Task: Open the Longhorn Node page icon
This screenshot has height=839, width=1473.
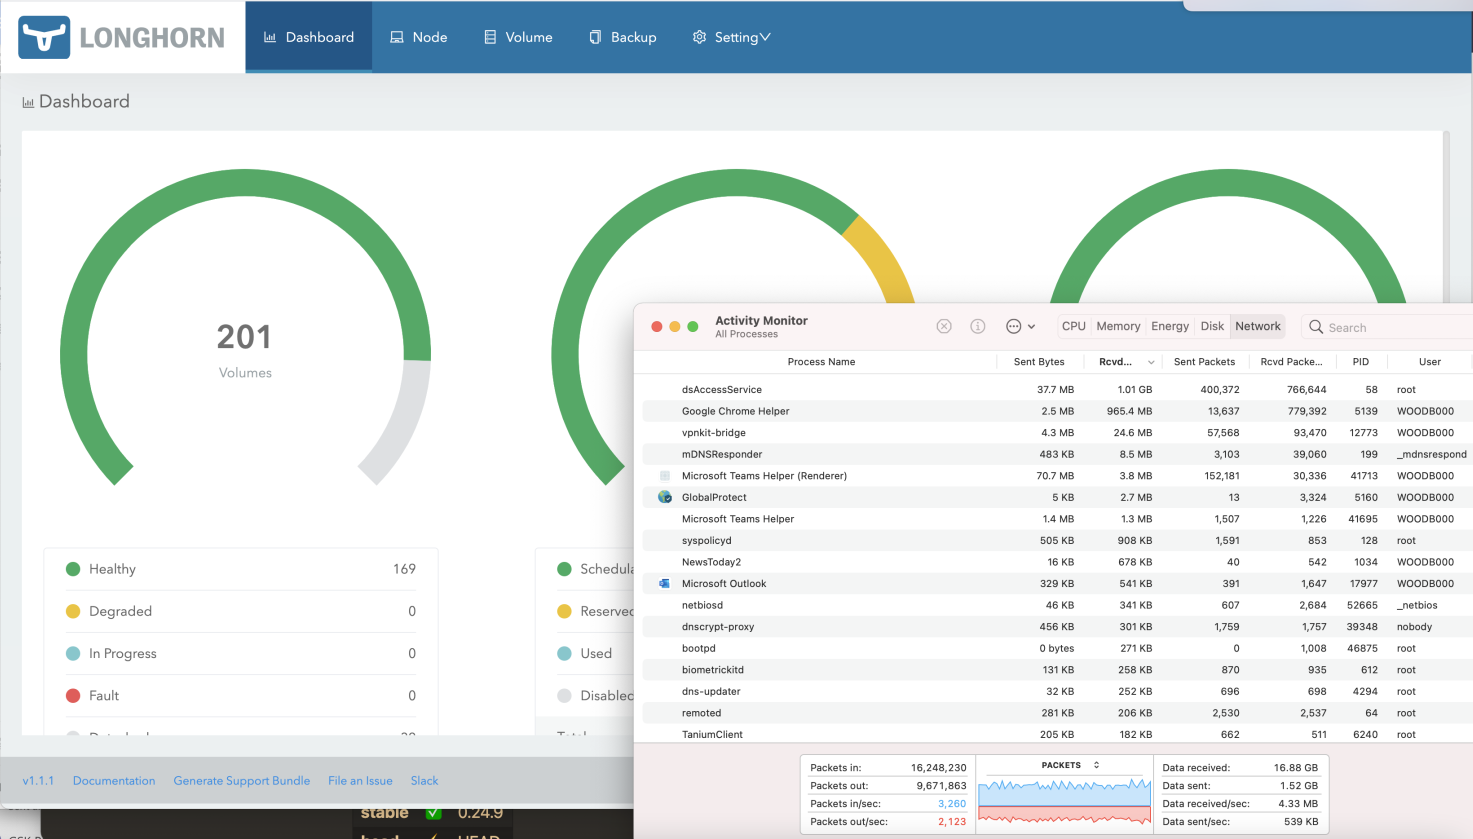Action: pos(399,37)
